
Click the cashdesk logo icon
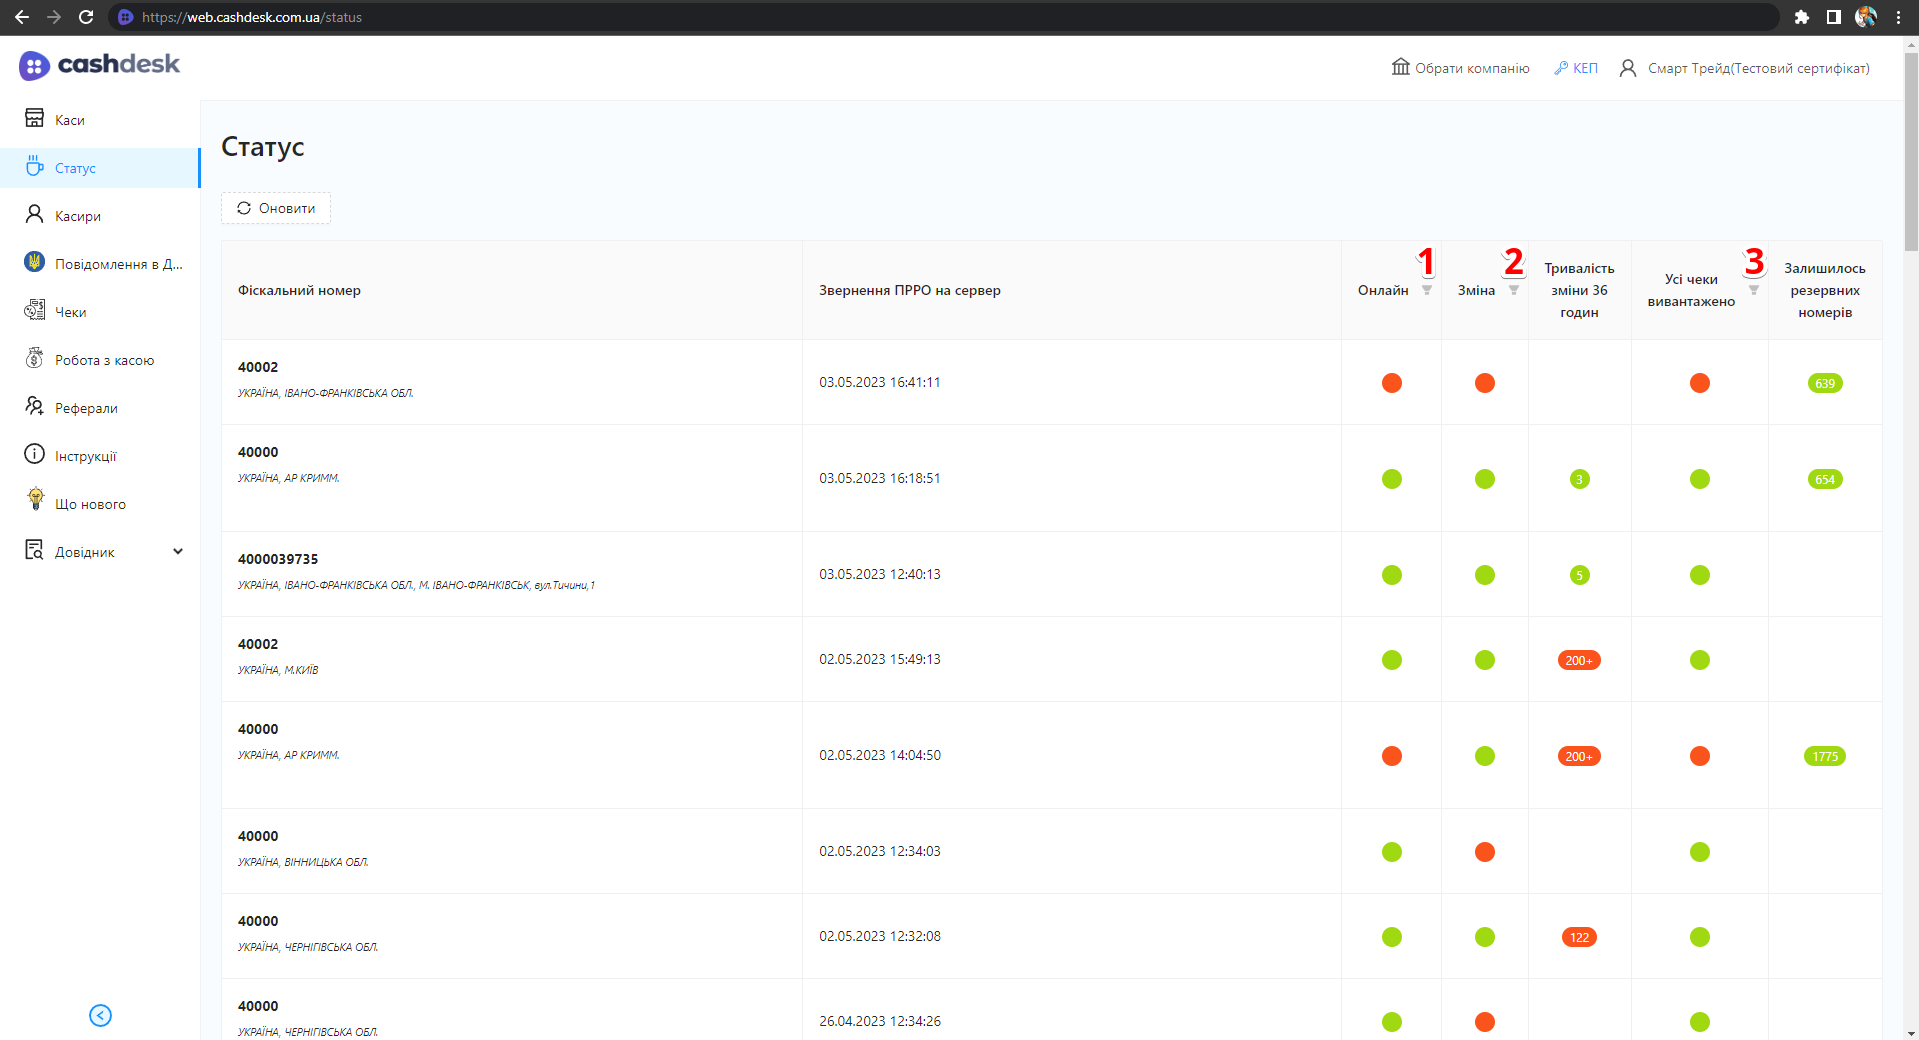(34, 66)
